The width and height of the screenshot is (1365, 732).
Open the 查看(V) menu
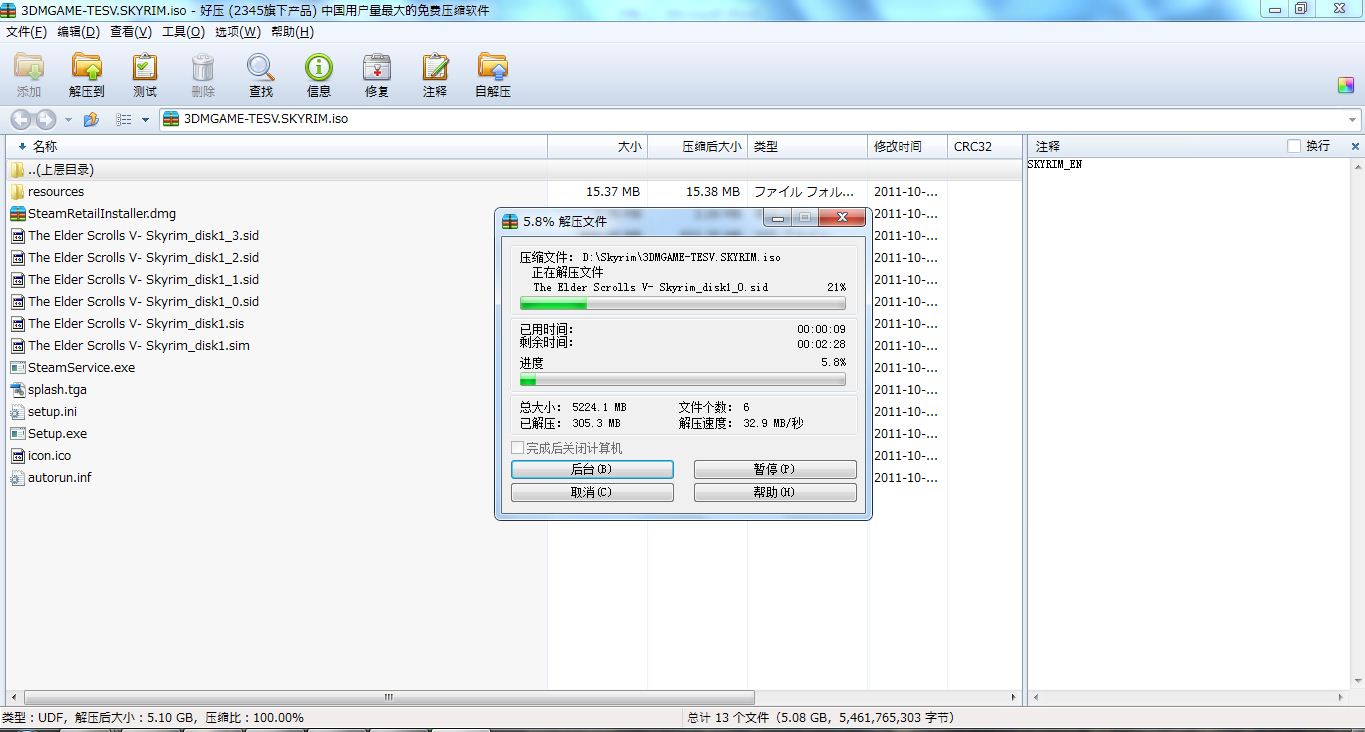(x=131, y=31)
